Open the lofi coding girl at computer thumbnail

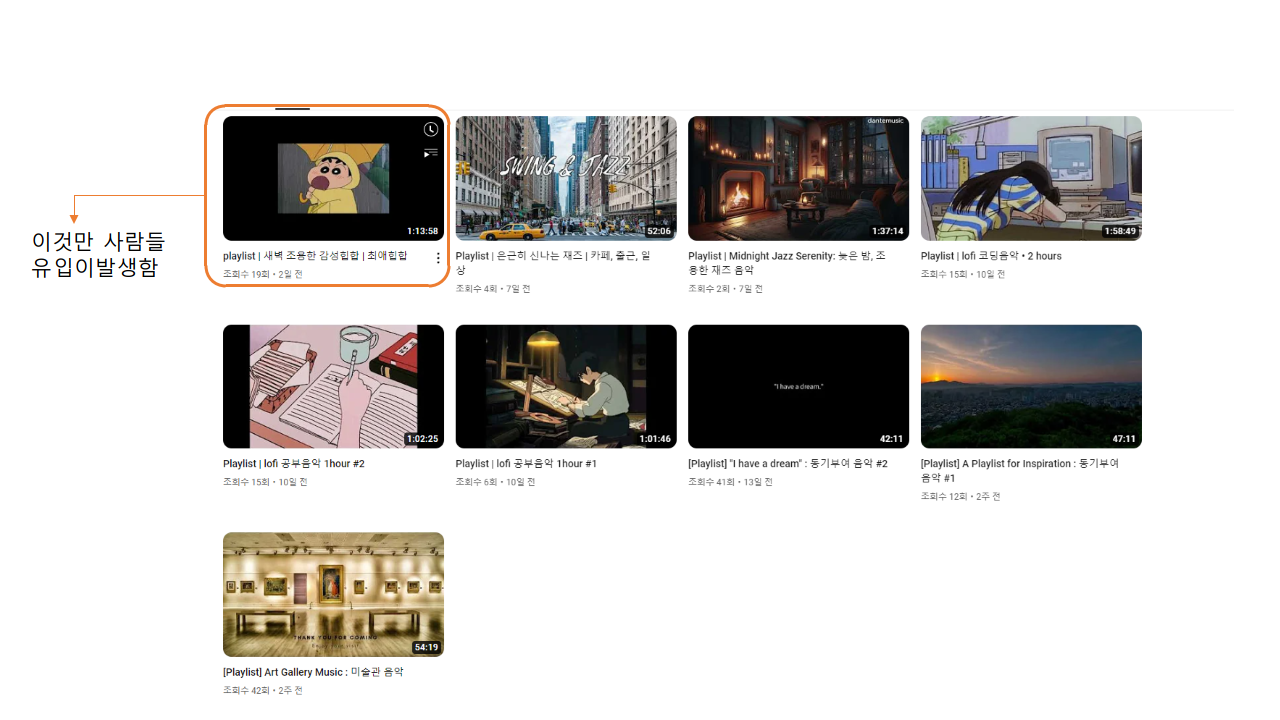tap(1031, 178)
